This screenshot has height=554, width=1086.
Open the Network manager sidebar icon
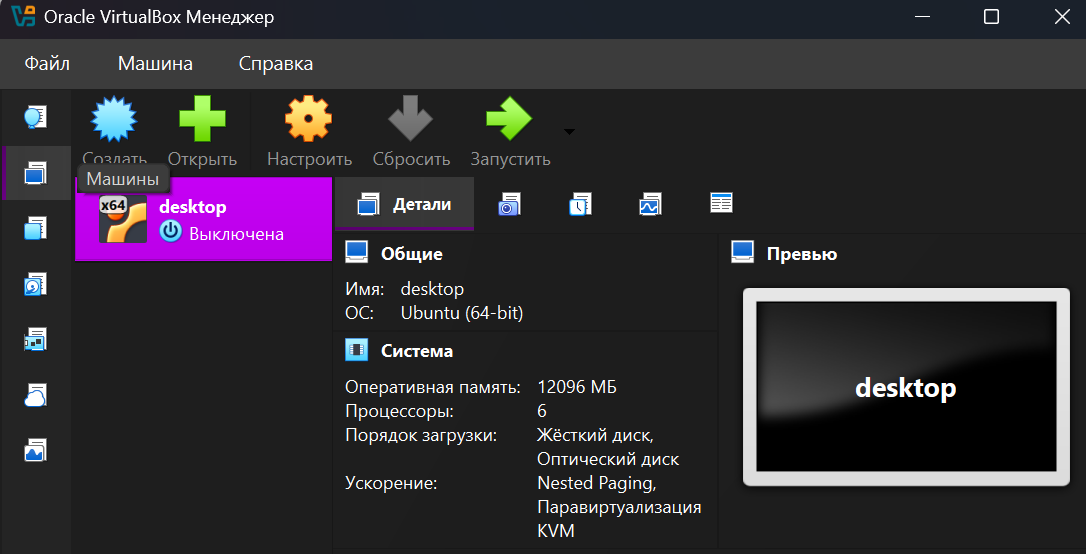35,340
